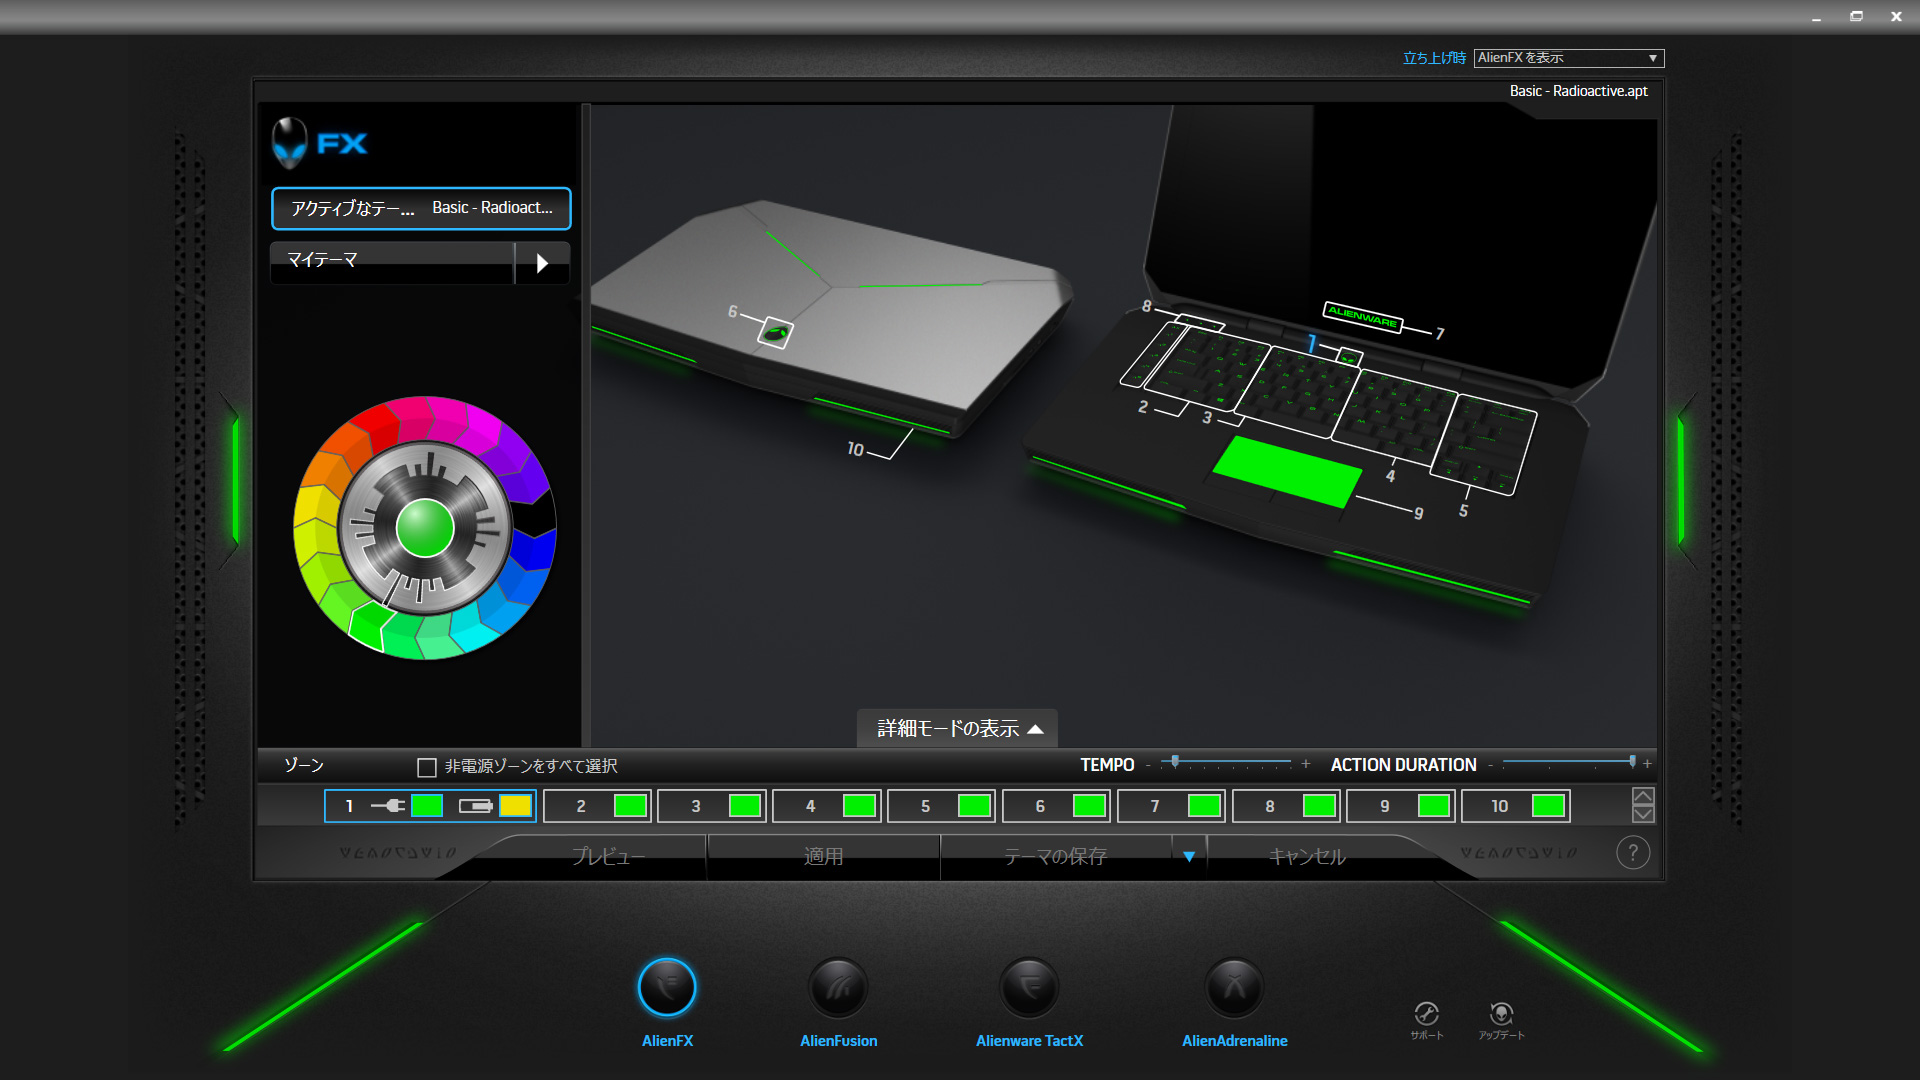Open the AlienAdrenaline module icon

pos(1234,988)
